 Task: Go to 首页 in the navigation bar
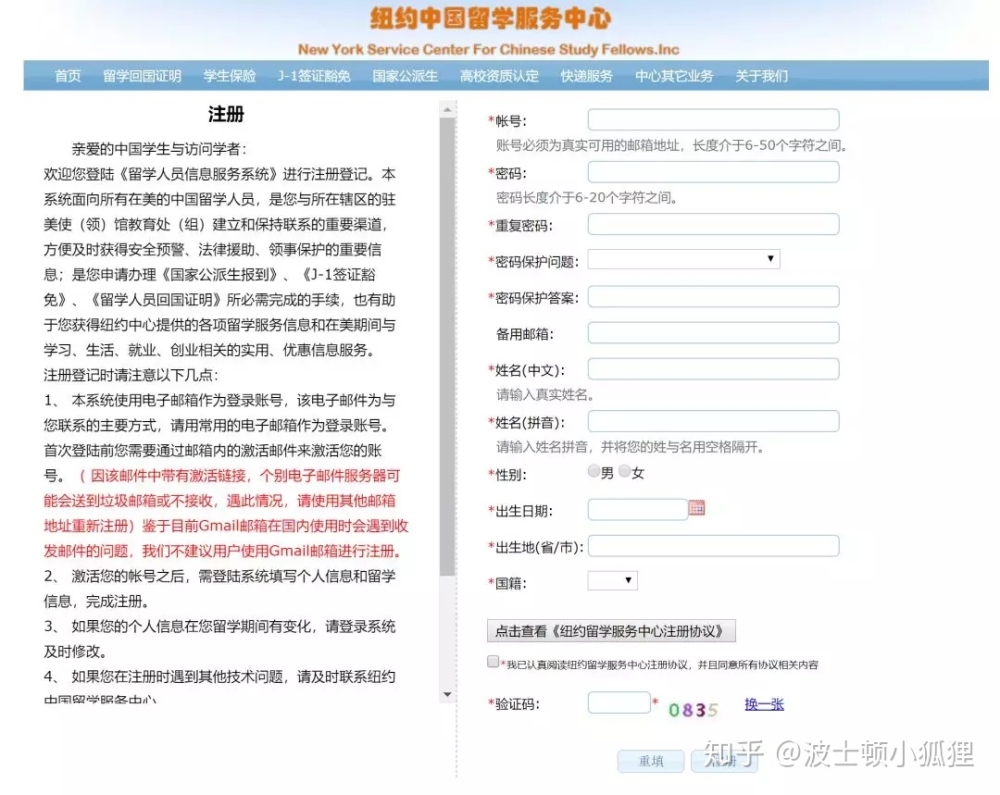coord(68,76)
